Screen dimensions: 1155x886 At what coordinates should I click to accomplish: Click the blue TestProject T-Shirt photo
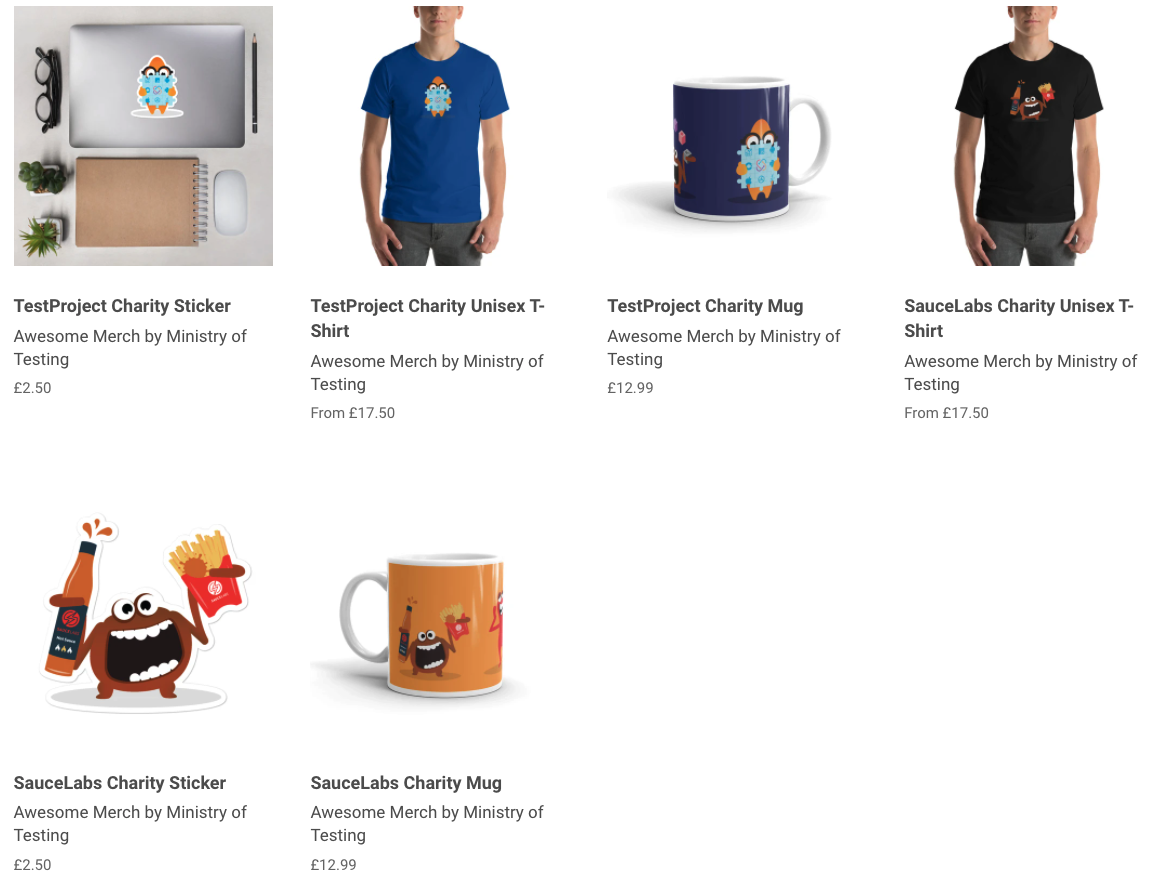point(440,136)
